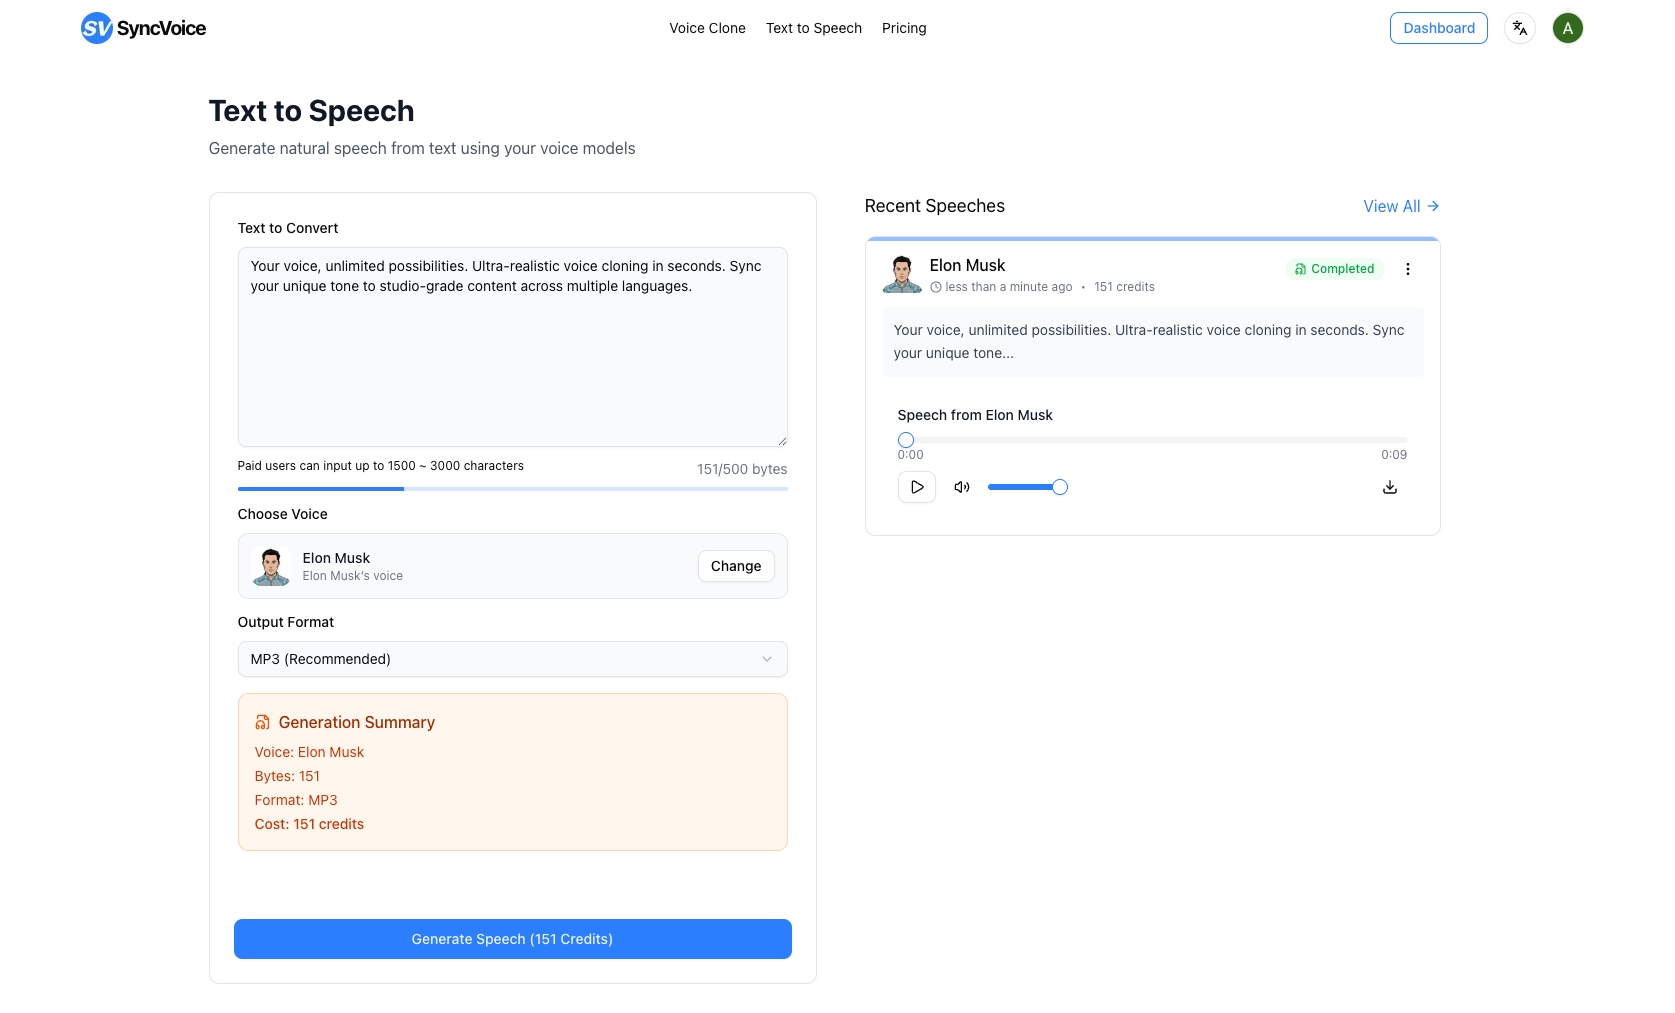Click Generate Speech (151 Credits)

[x=512, y=939]
